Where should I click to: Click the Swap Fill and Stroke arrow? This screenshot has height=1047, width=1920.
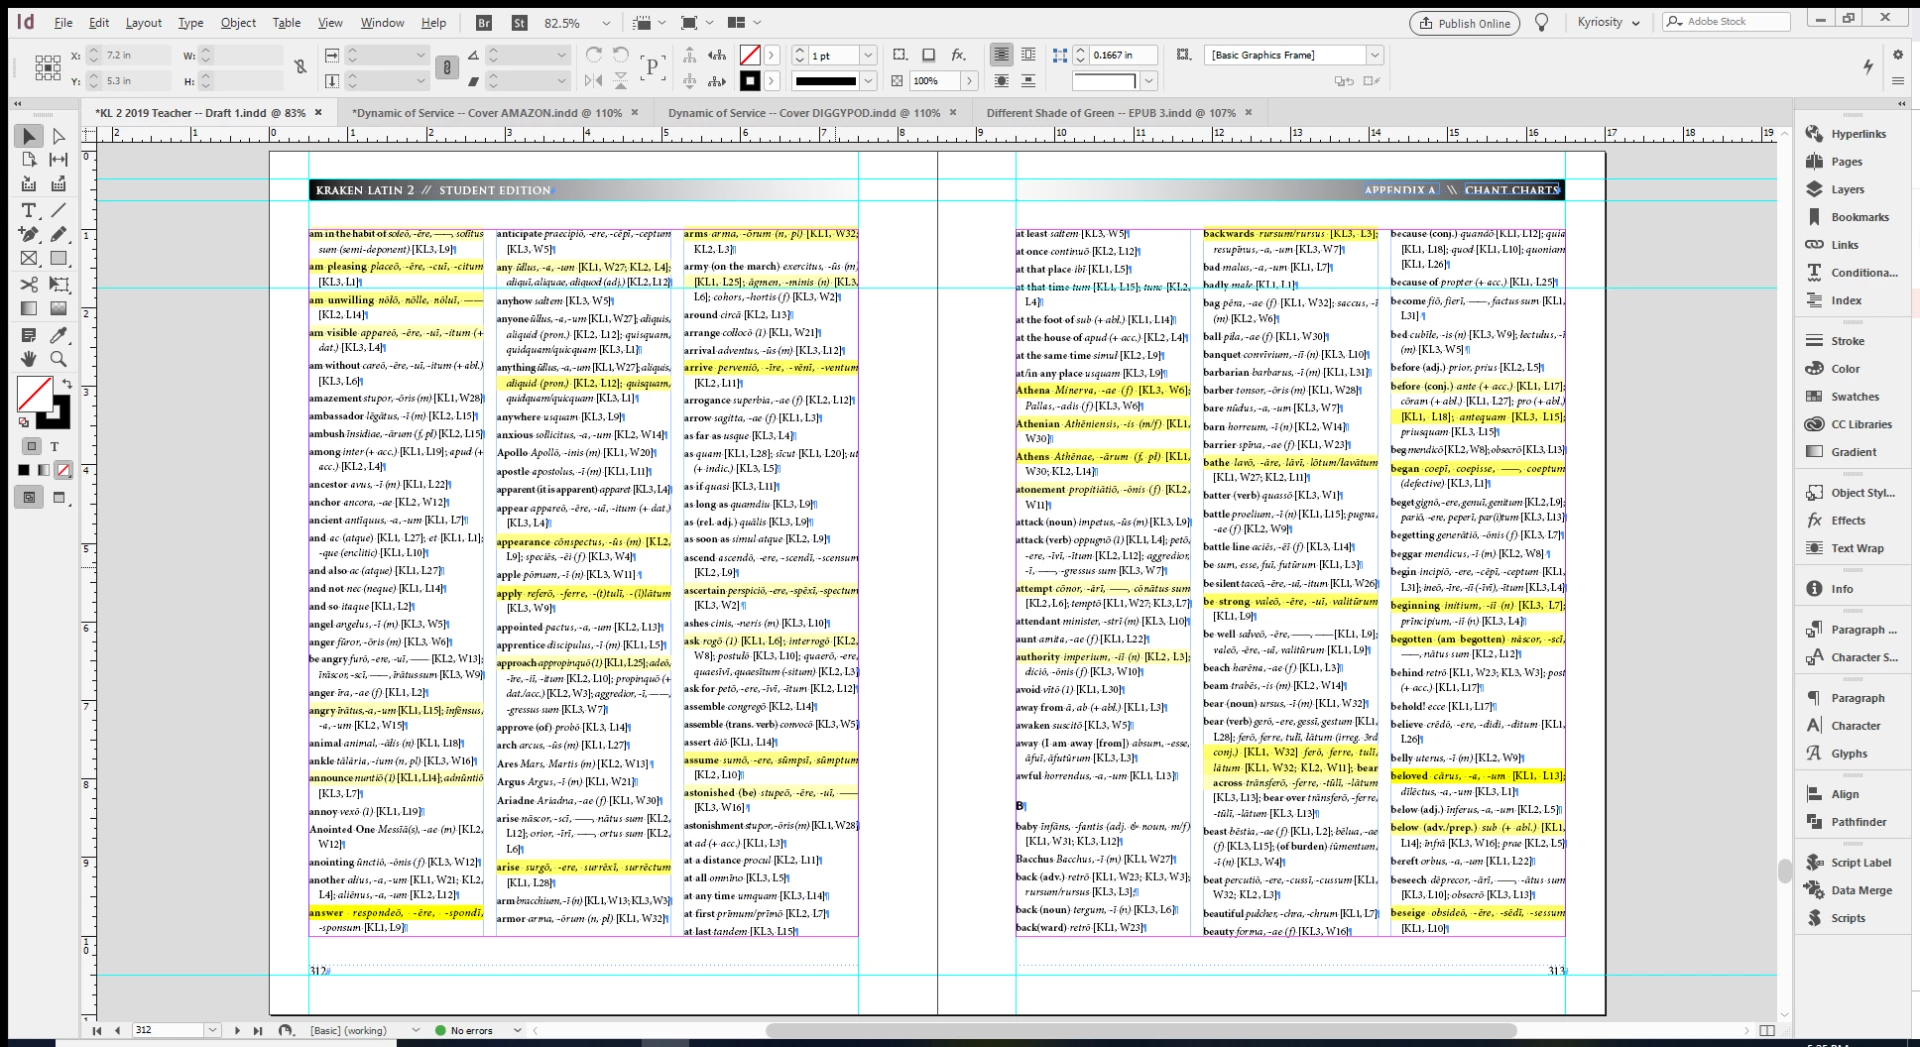[x=66, y=384]
